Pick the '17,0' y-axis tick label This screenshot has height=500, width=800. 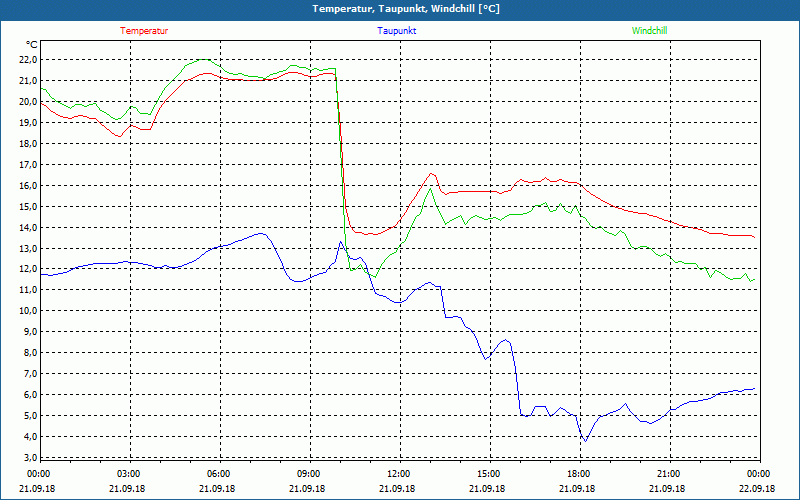pyautogui.click(x=29, y=165)
